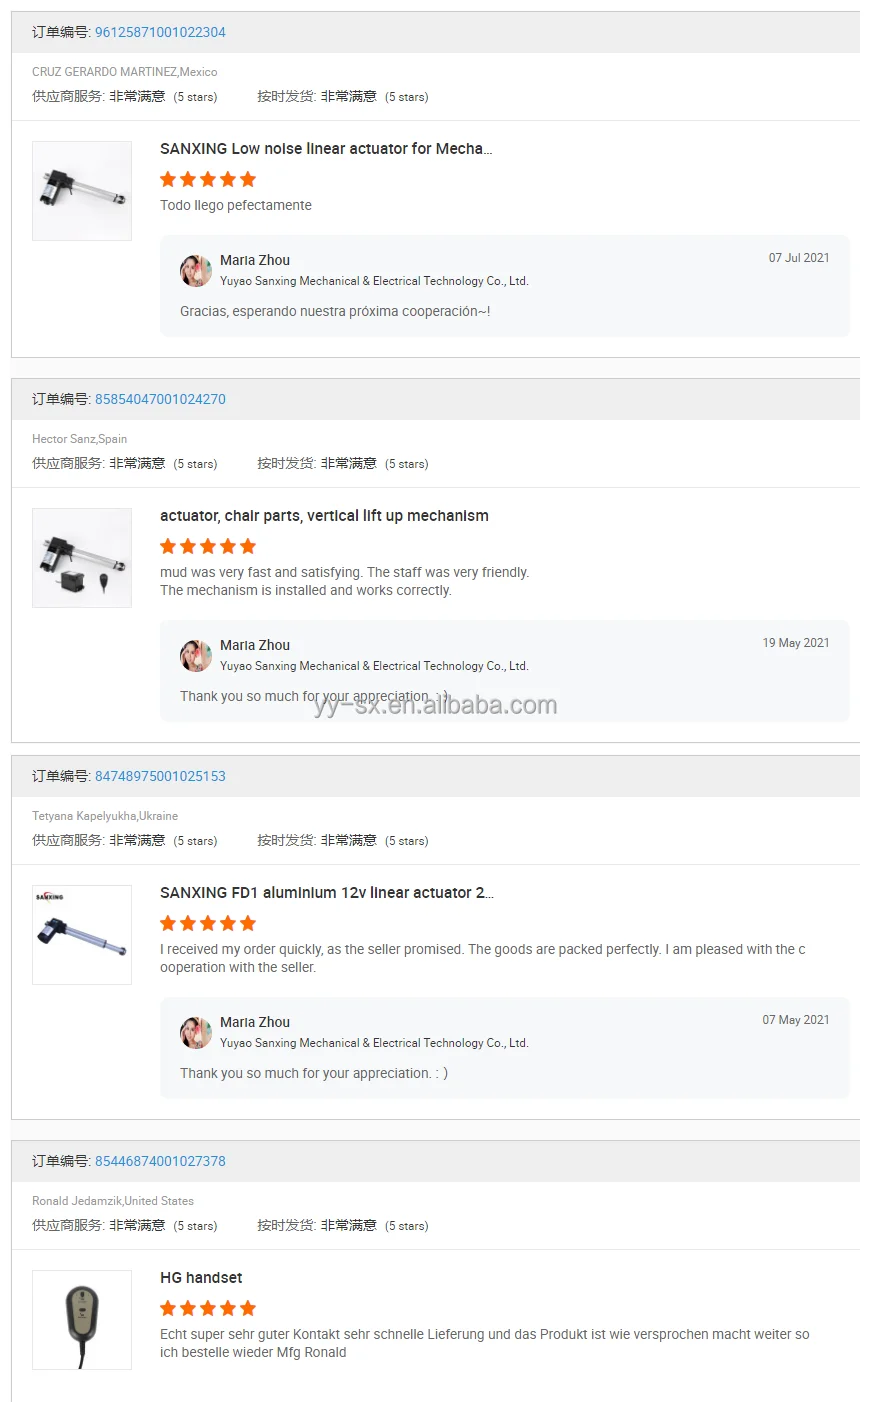Viewport: 870px width, 1412px height.
Task: Open order number 96125871001022304 link
Action: click(x=160, y=32)
